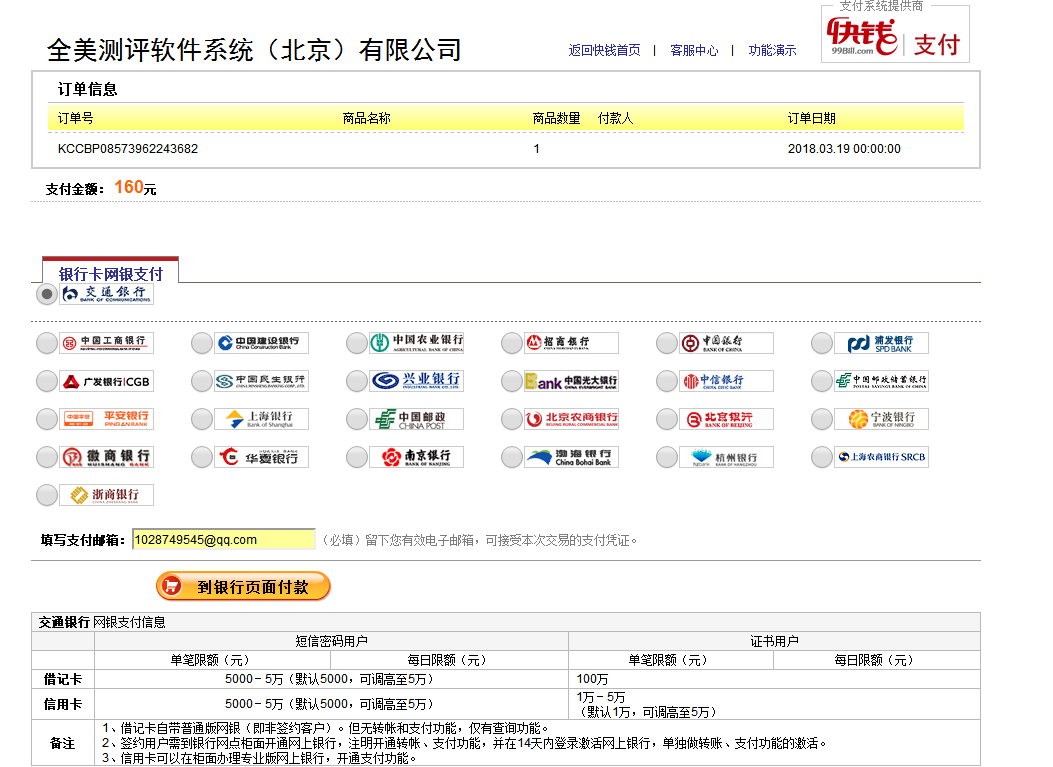The height and width of the screenshot is (767, 1053).
Task: Click the 广发银行 CGB logo
Action: (106, 381)
